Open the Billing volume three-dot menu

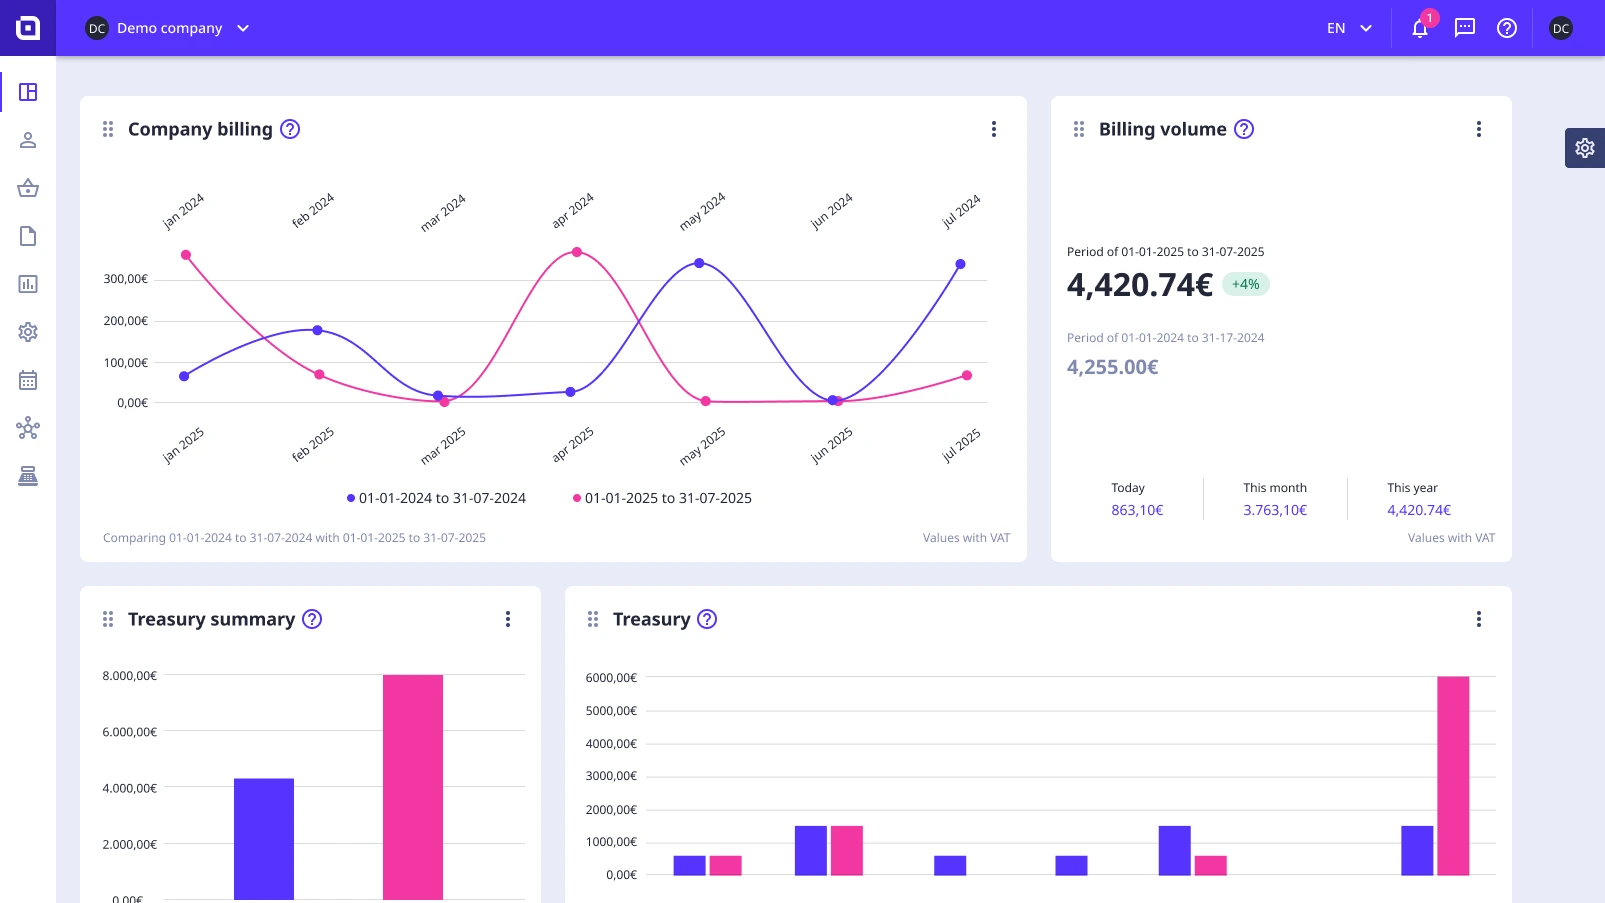click(1479, 129)
